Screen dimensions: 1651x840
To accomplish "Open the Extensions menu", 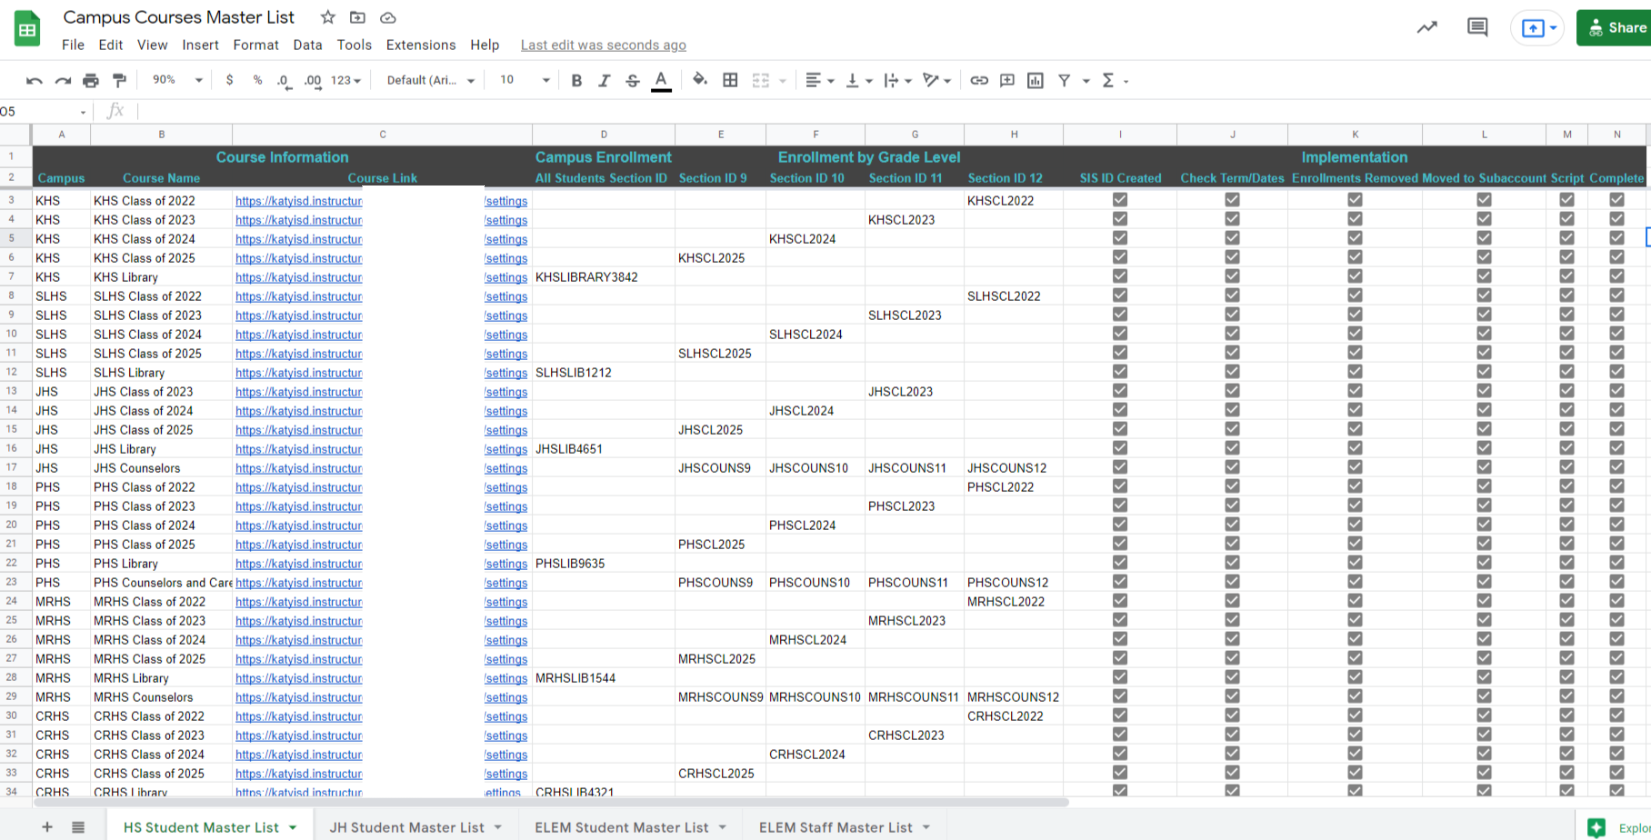I will tap(420, 45).
